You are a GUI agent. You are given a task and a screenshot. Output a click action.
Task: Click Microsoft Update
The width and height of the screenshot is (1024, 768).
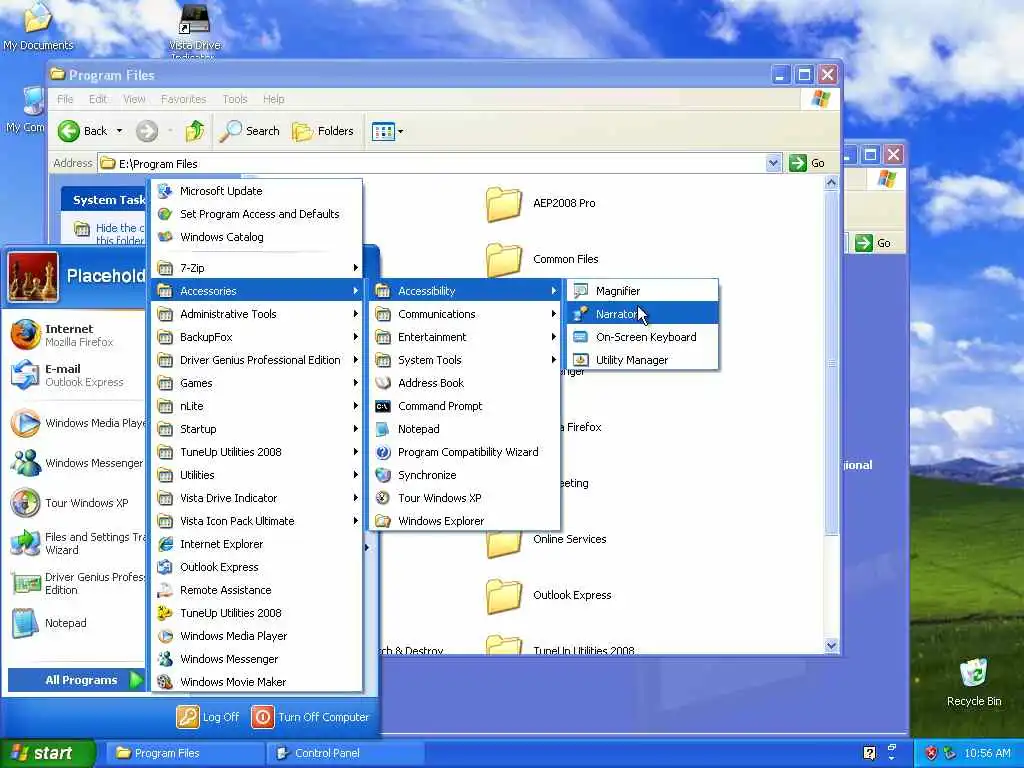257,191
